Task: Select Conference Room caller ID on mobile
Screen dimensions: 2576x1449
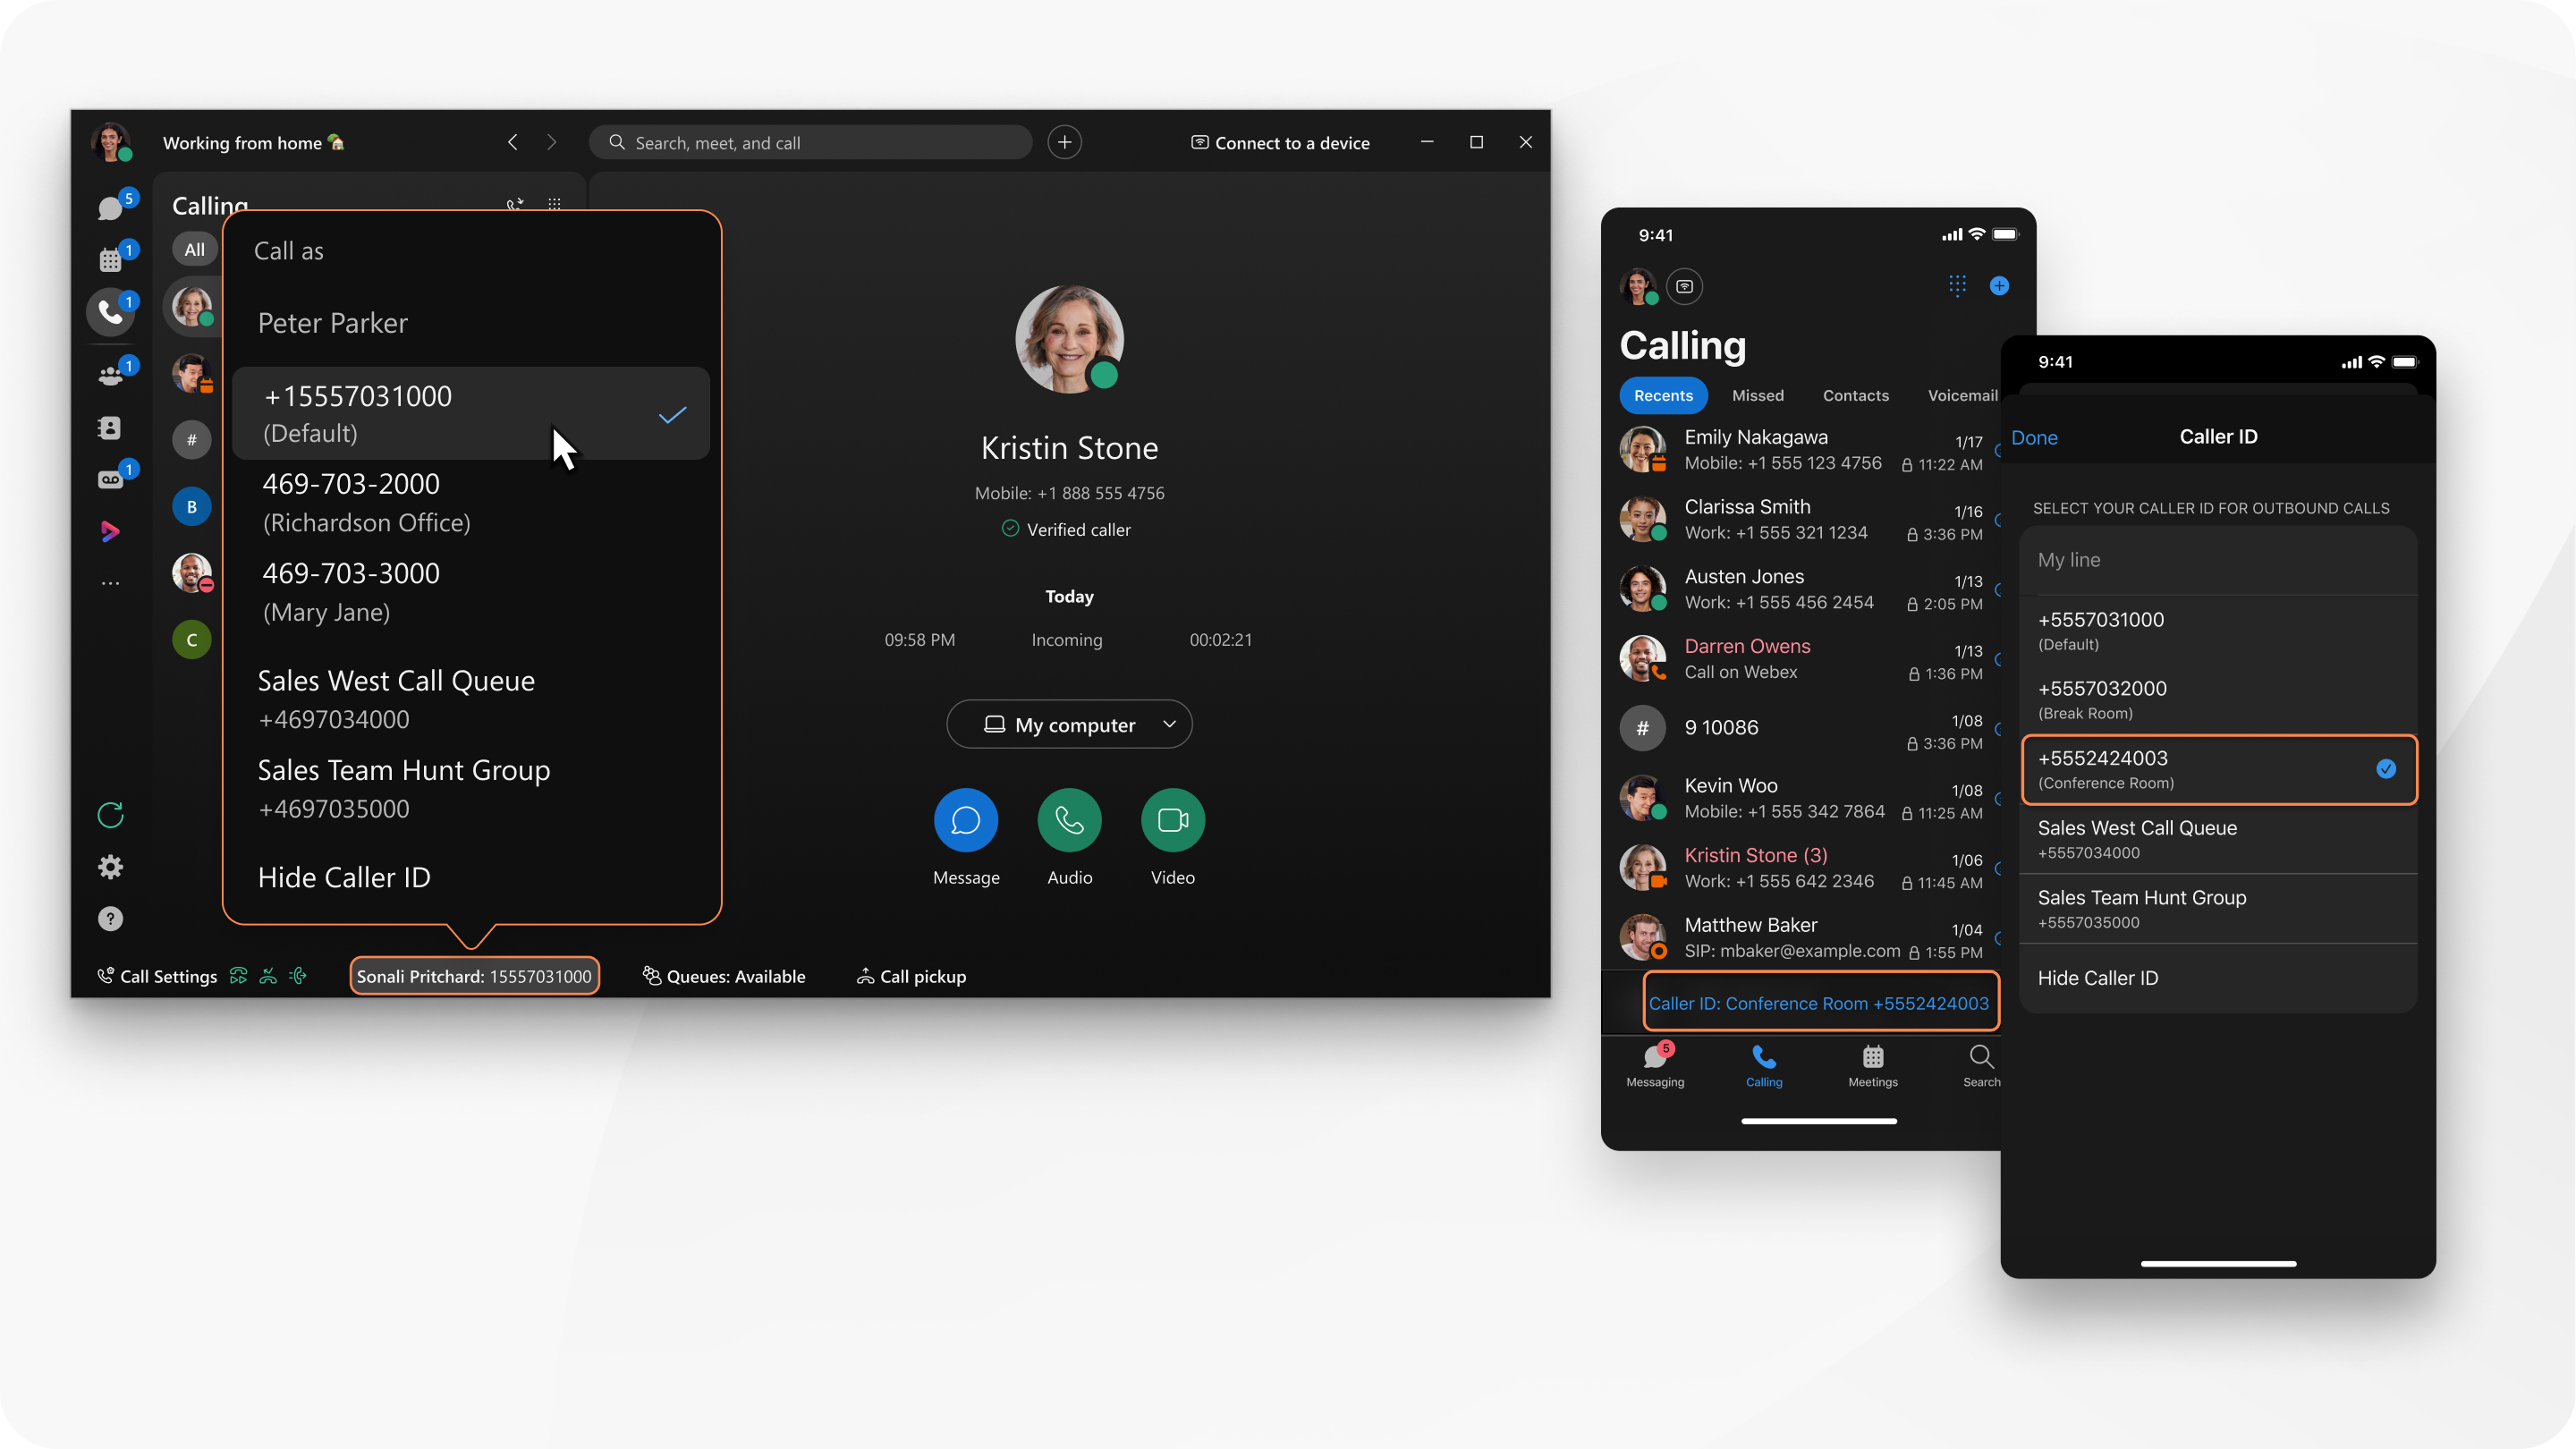Action: point(2218,767)
